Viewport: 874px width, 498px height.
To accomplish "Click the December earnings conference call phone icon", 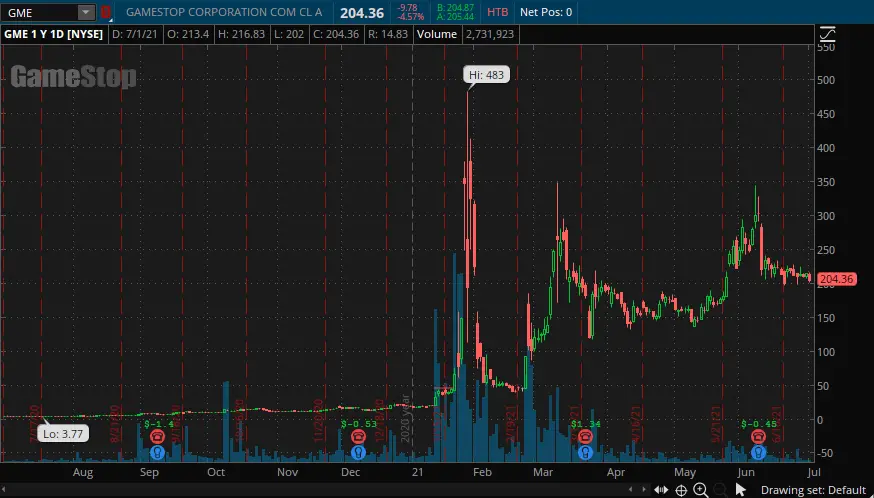I will pos(358,436).
